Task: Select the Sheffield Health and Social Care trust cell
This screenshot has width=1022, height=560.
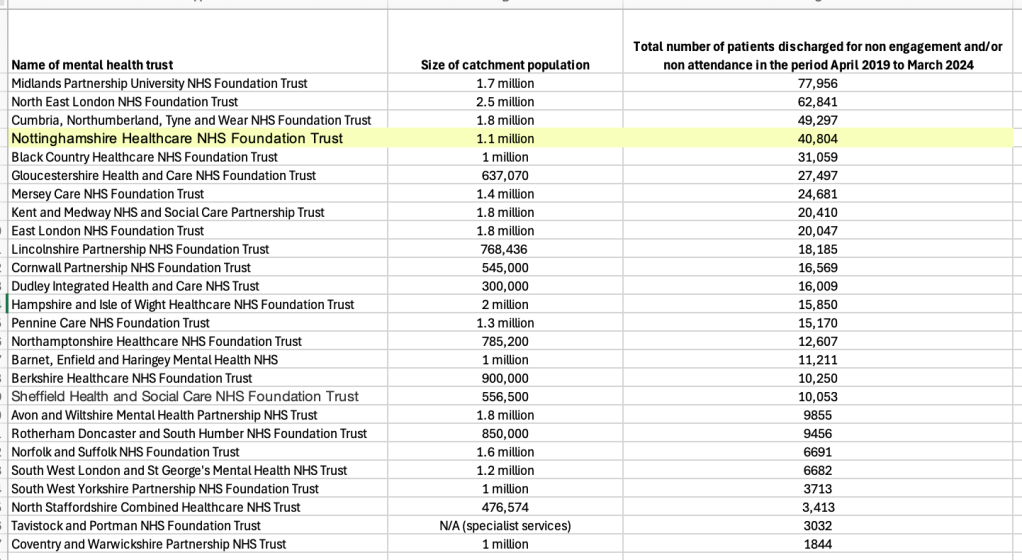Action: pyautogui.click(x=185, y=396)
